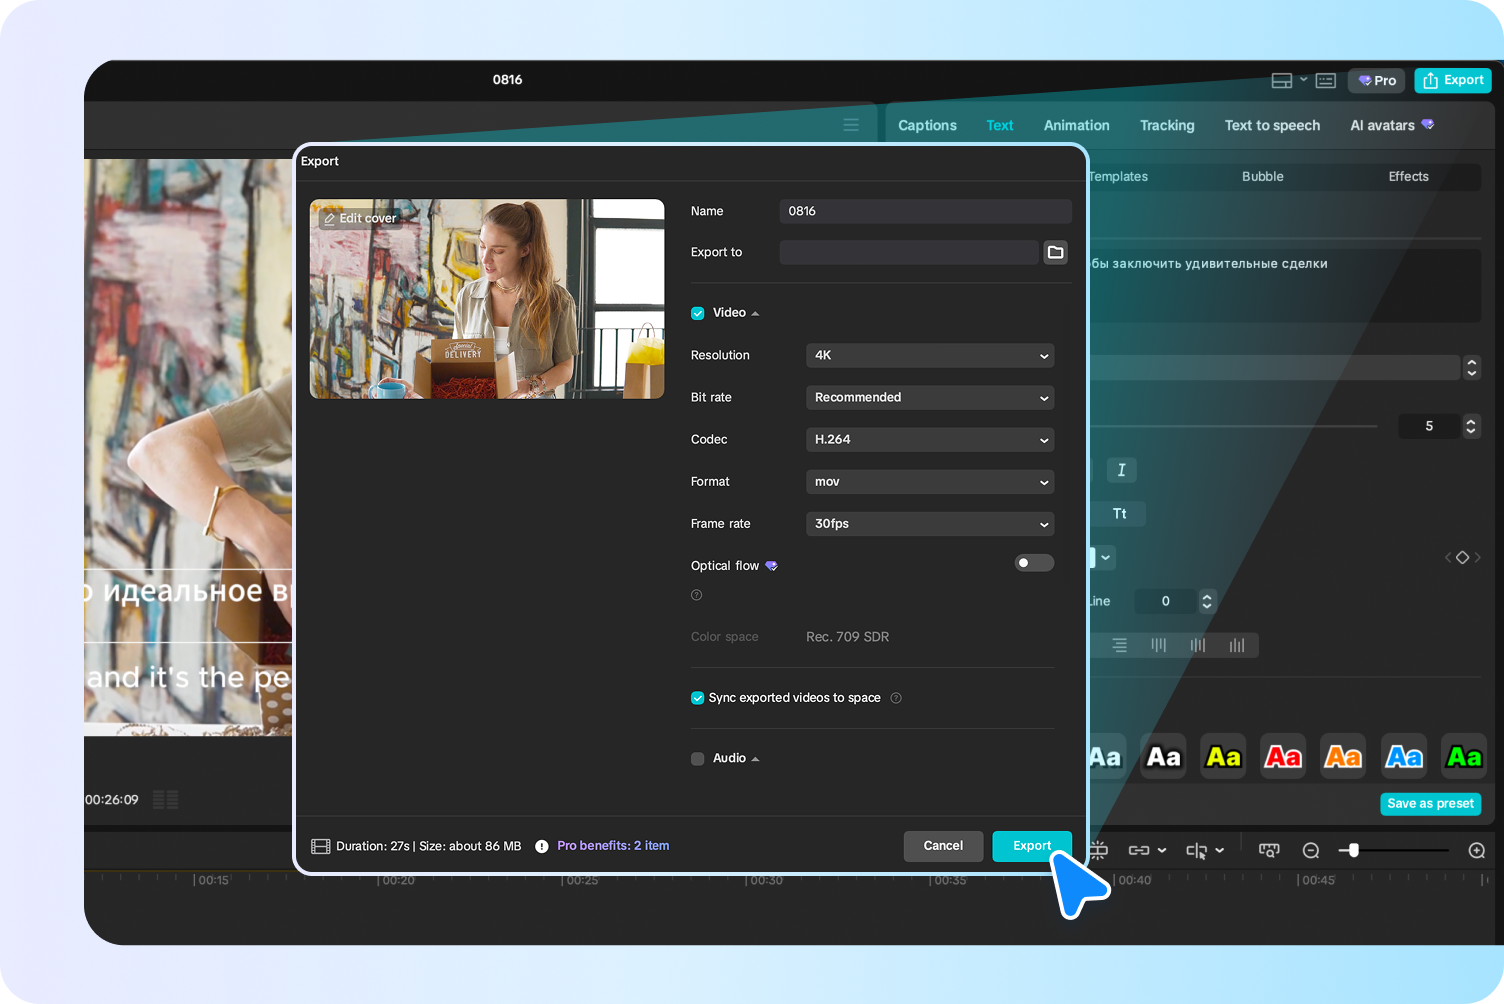Select the italic text style icon
This screenshot has height=1004, width=1504.
1121,470
